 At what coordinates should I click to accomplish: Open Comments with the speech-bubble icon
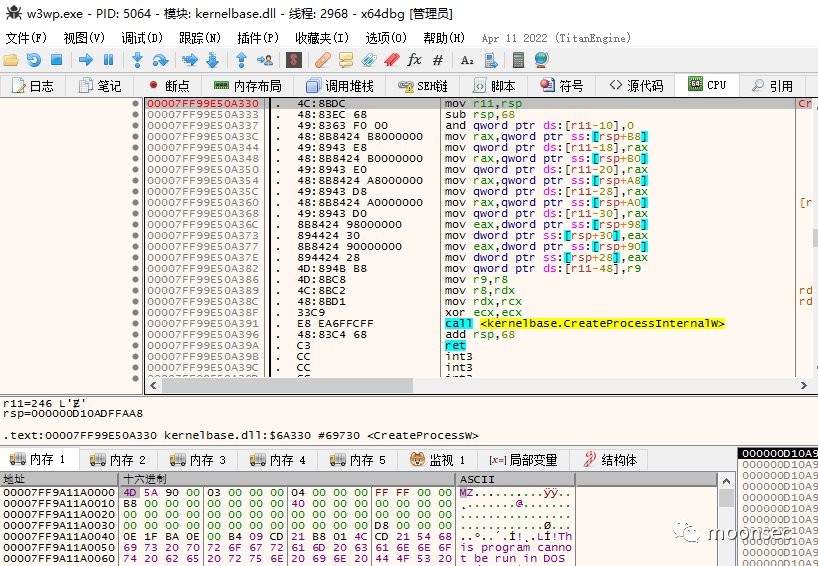tap(345, 60)
